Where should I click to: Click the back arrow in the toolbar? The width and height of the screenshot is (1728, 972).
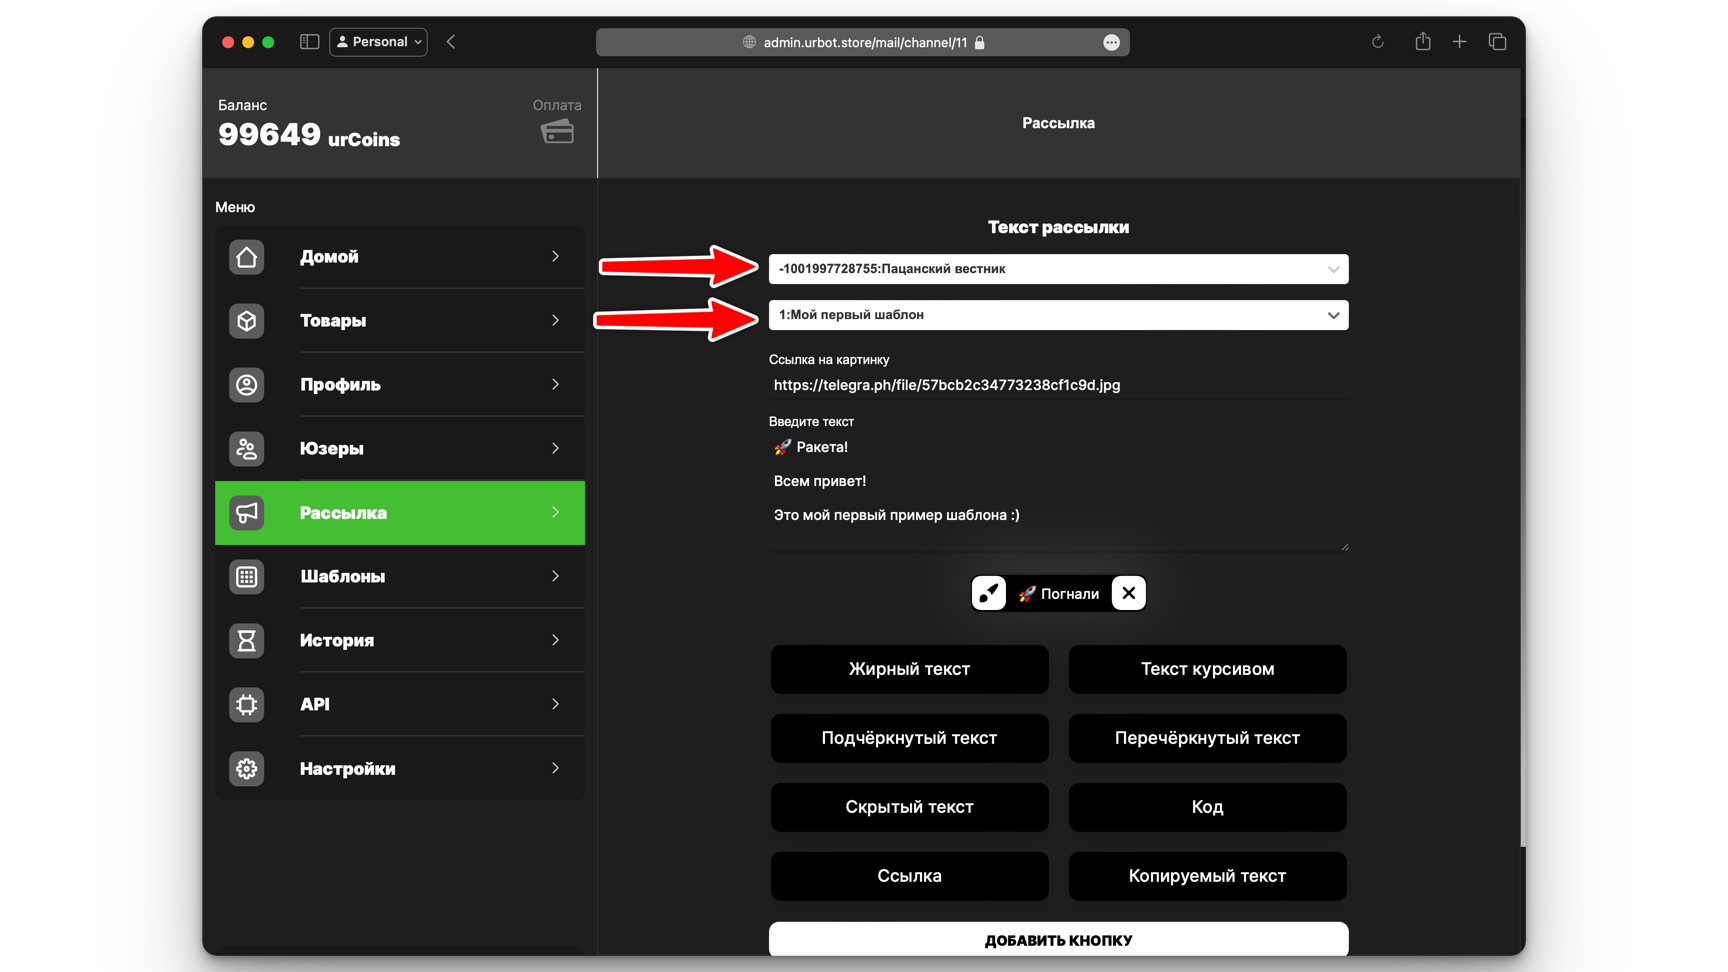pyautogui.click(x=451, y=42)
